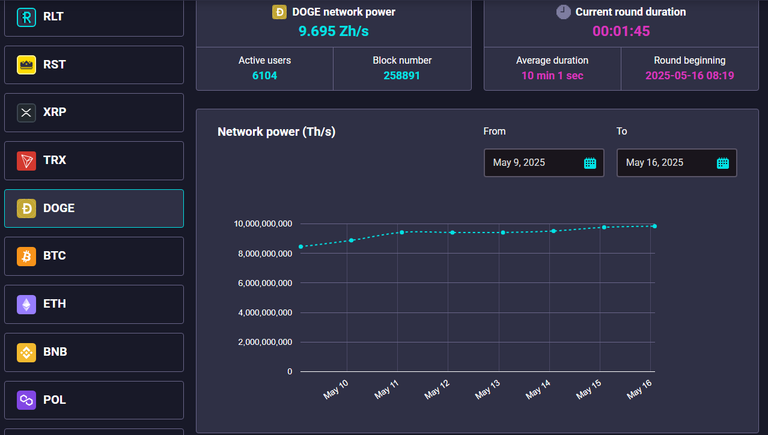Screen dimensions: 768x435
Task: Click the Active users value 6104
Action: pyautogui.click(x=264, y=75)
